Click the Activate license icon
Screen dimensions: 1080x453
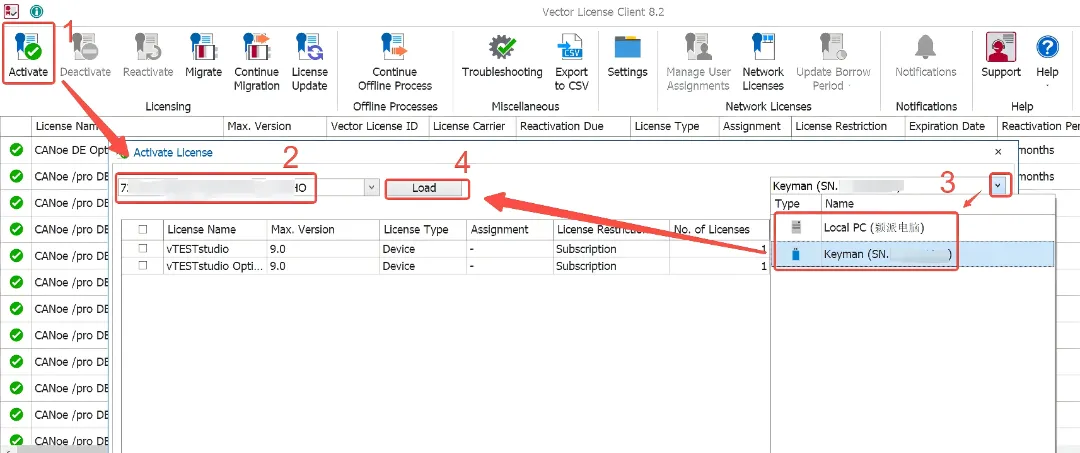pos(28,47)
